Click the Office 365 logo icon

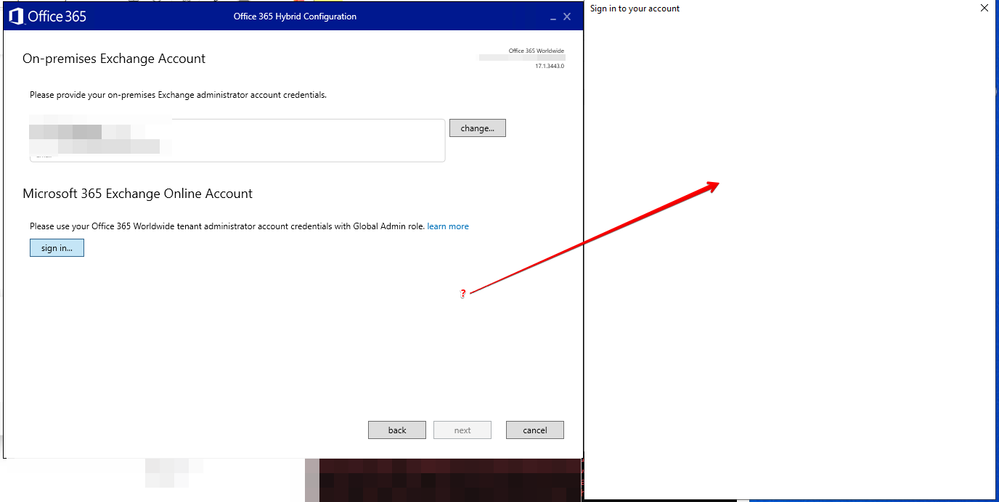tap(17, 17)
